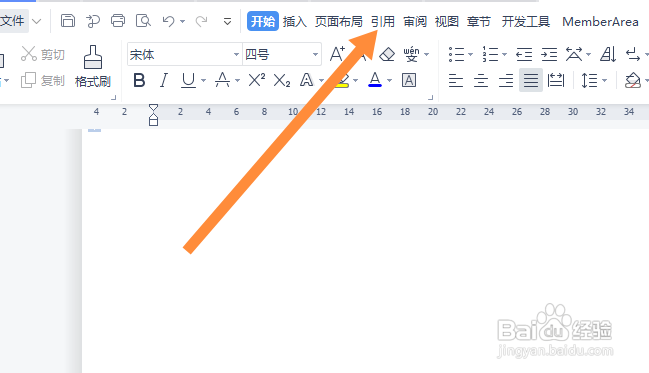Switch to the 审阅 (Review) tab
The width and height of the screenshot is (649, 373).
point(415,22)
